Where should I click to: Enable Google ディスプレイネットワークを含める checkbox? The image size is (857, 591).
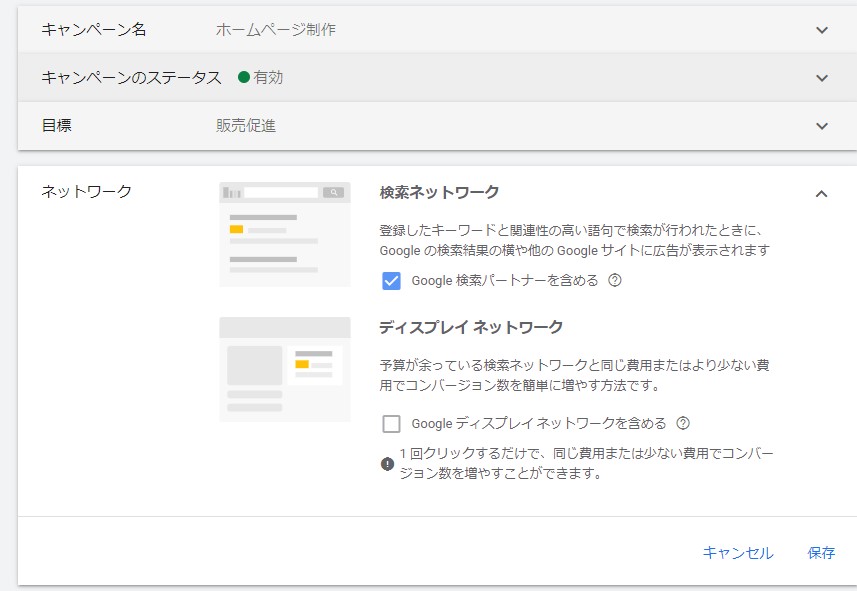(x=391, y=424)
